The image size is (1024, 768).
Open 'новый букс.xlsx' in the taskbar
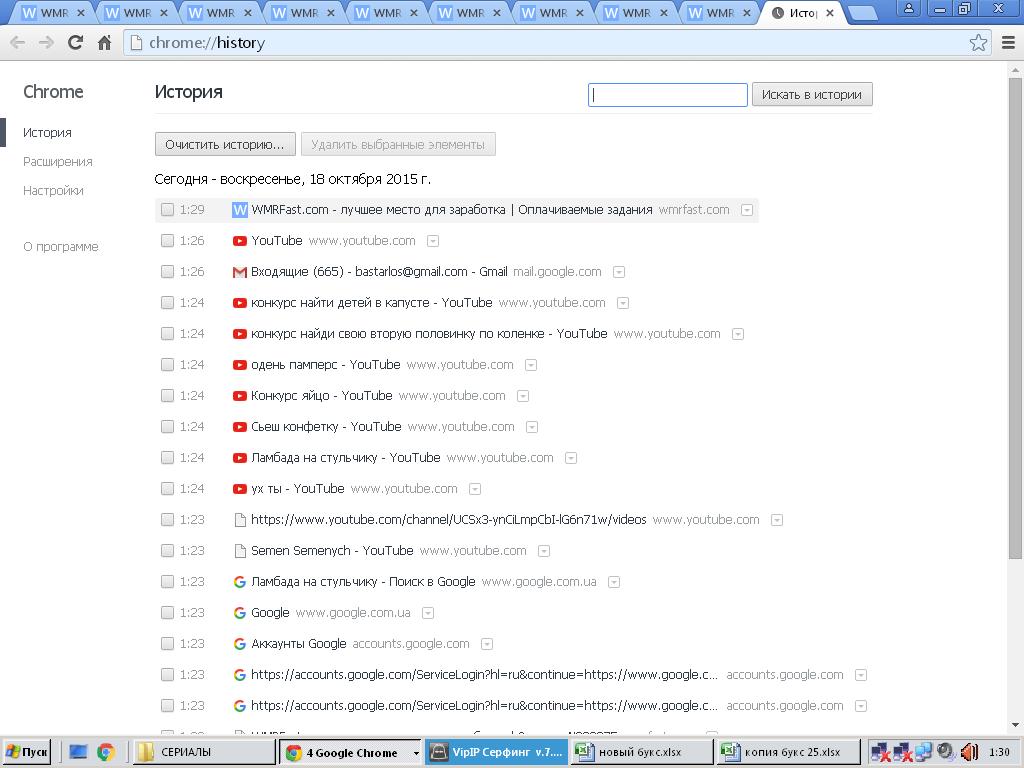pyautogui.click(x=641, y=752)
